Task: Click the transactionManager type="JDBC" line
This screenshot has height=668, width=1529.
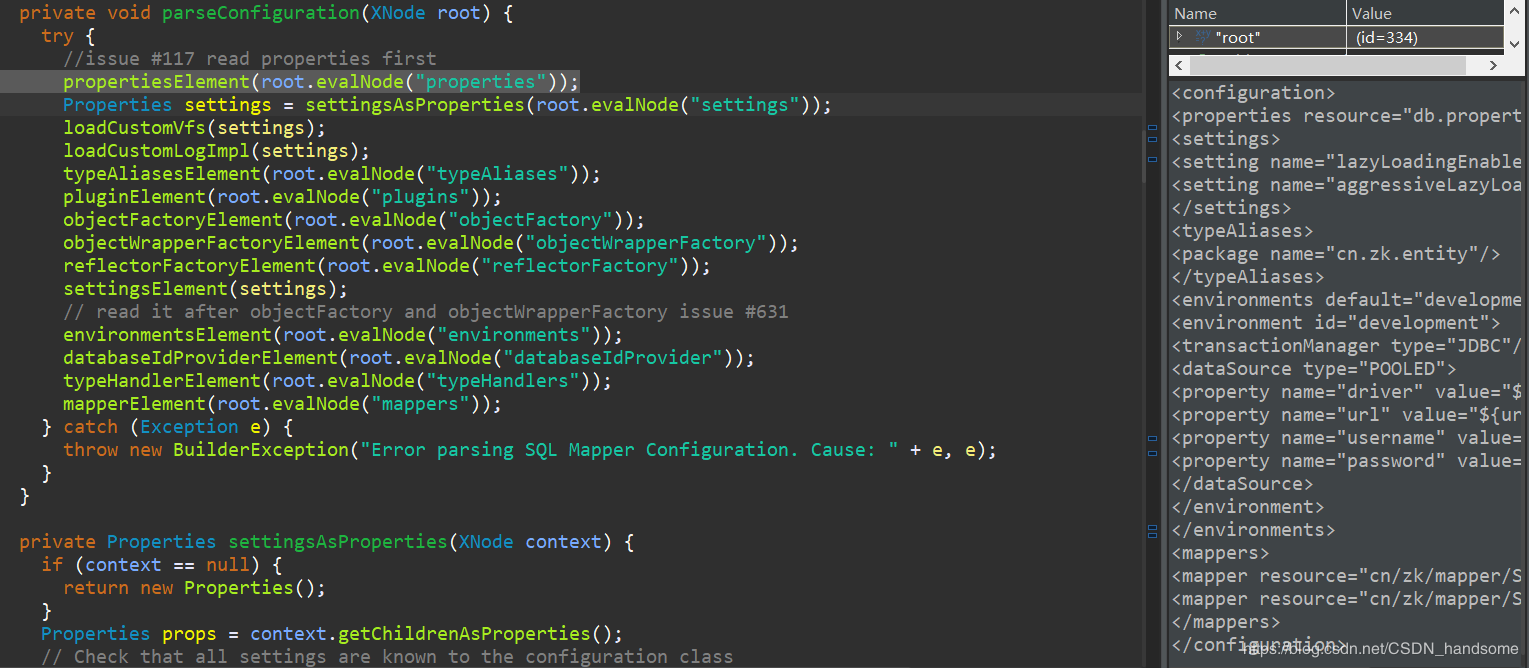Action: [x=1347, y=346]
